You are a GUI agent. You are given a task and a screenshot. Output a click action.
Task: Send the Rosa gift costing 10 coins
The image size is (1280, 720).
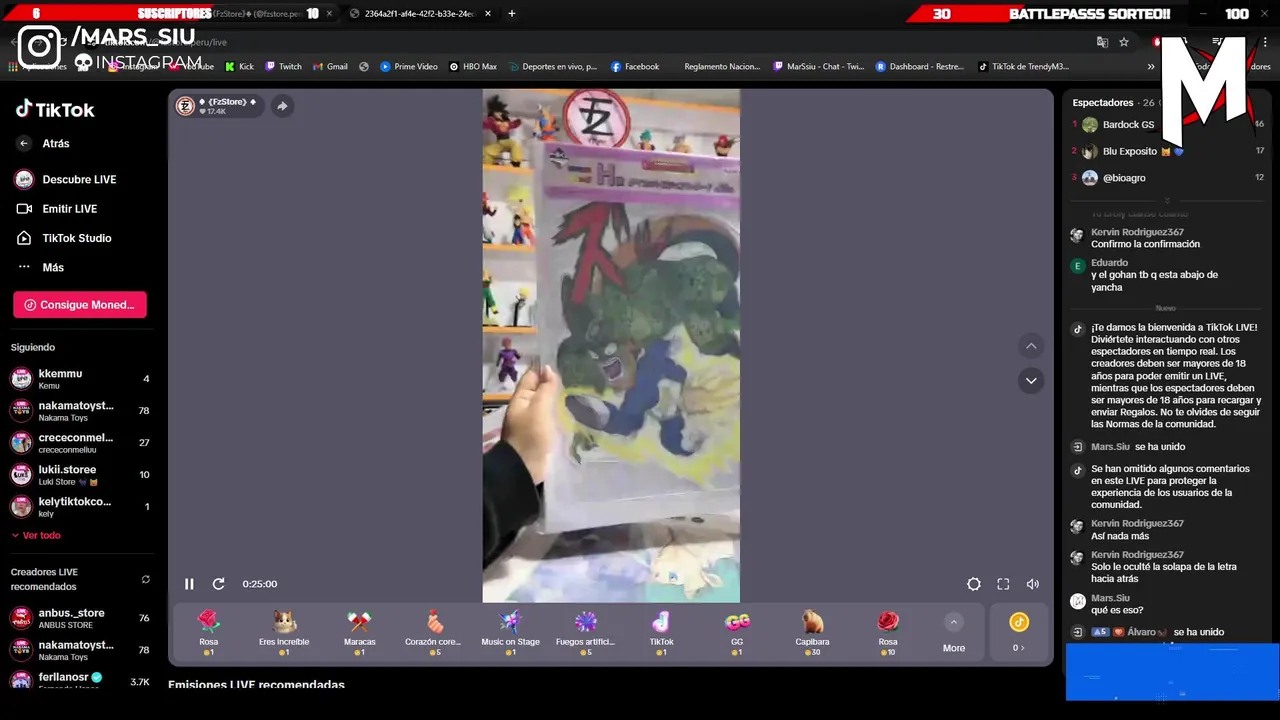[888, 632]
